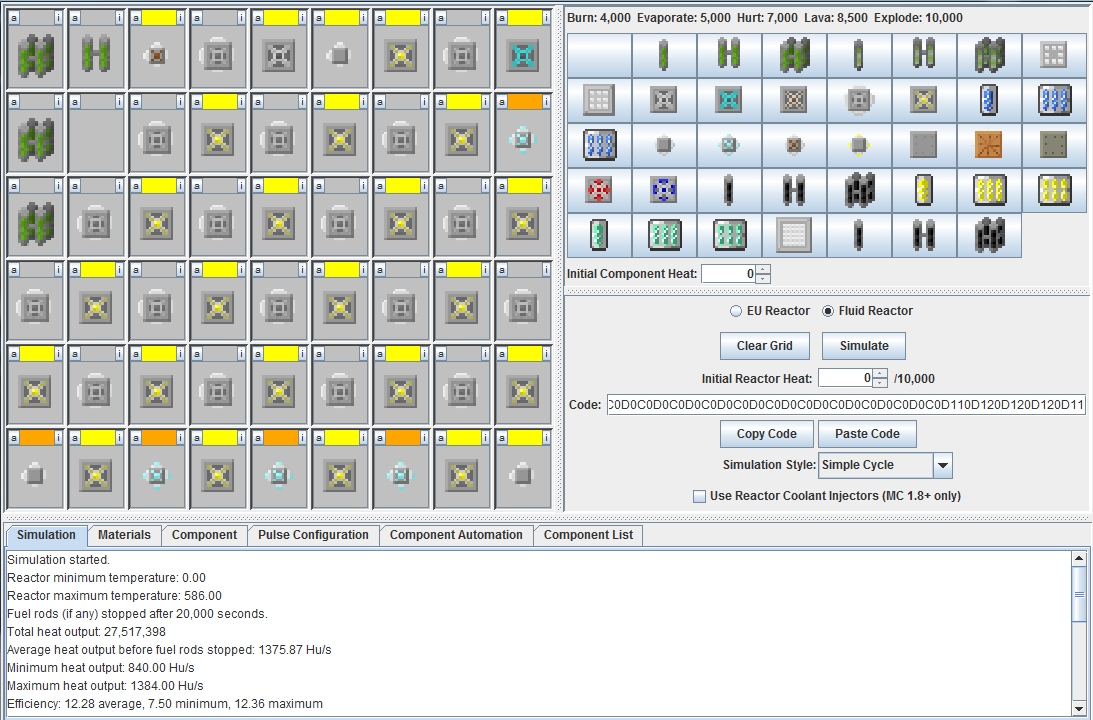
Task: Pick the single green helium coolant cell
Action: (599, 234)
